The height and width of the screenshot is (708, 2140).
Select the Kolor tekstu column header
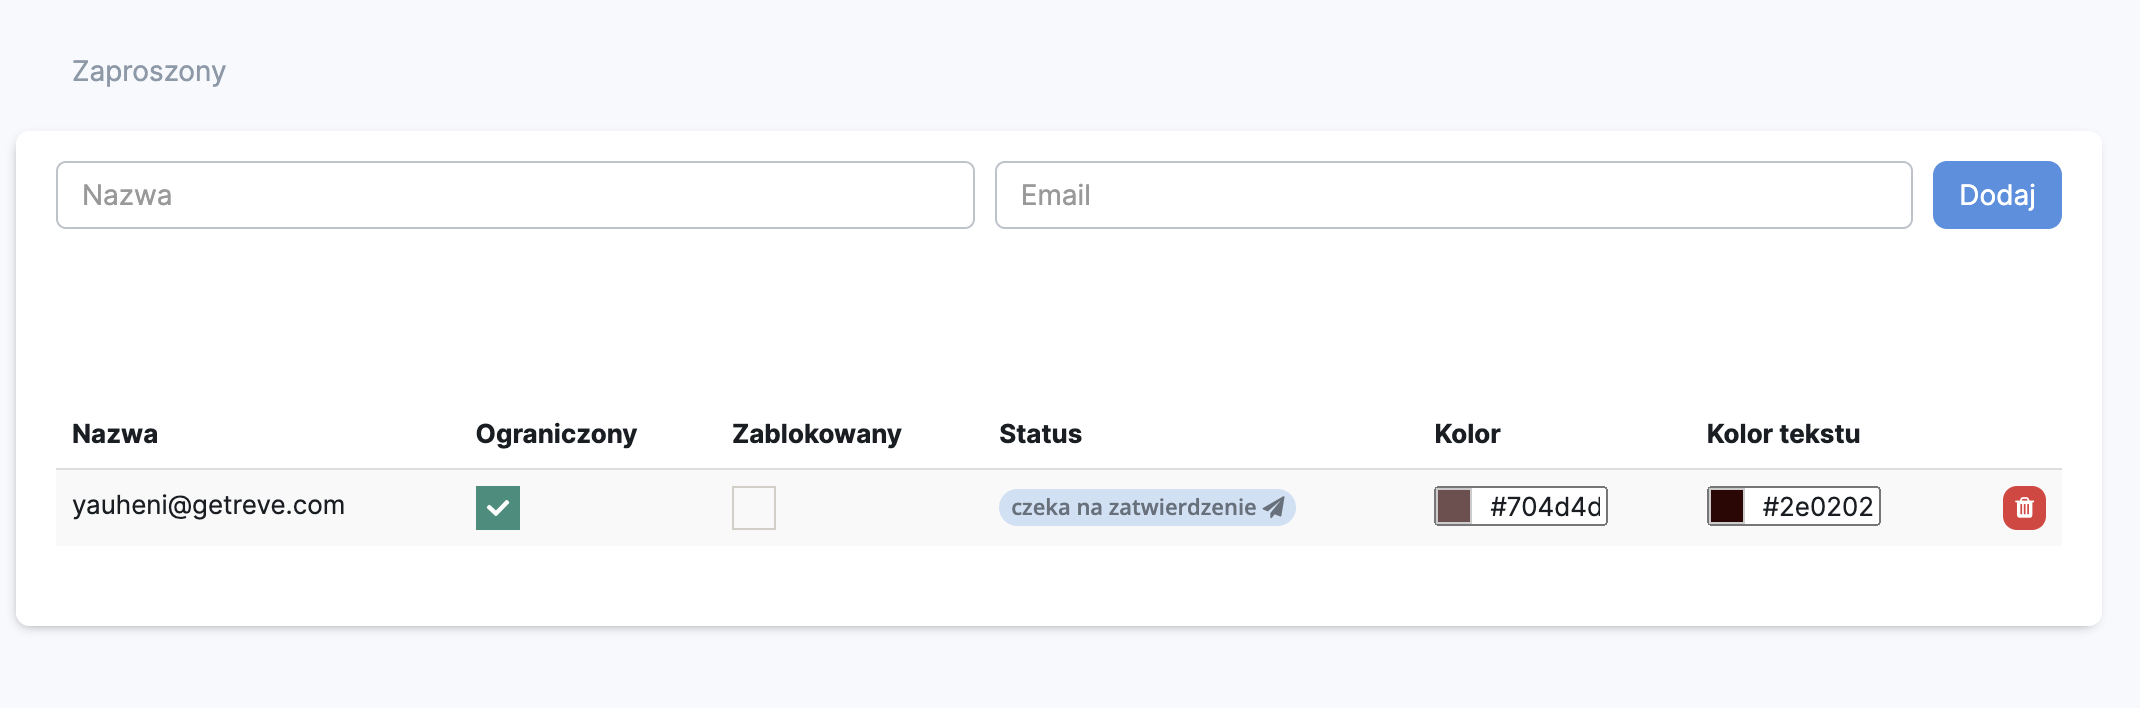click(x=1783, y=434)
